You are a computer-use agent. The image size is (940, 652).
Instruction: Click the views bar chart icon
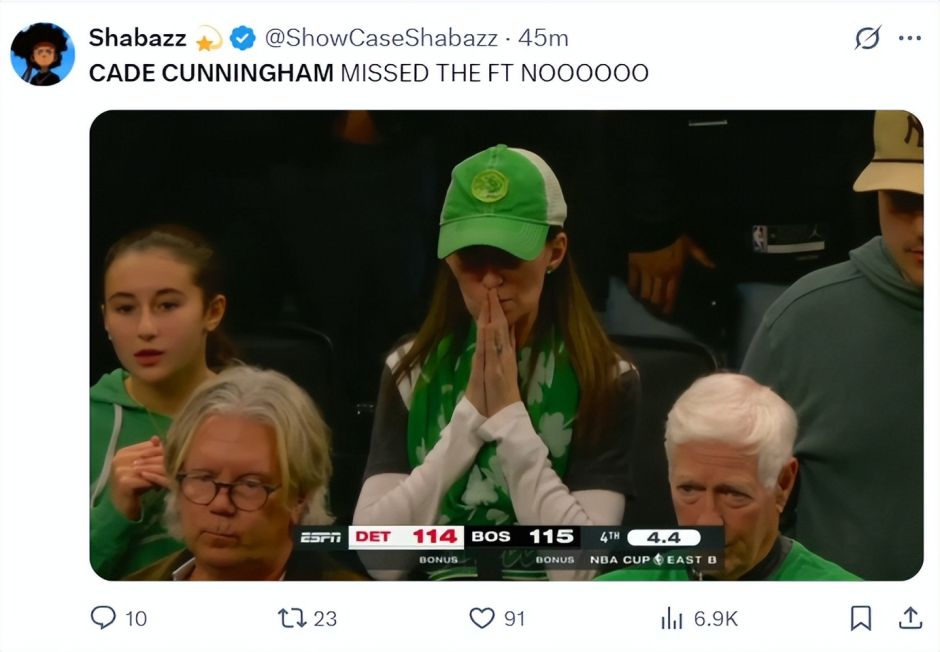point(671,619)
